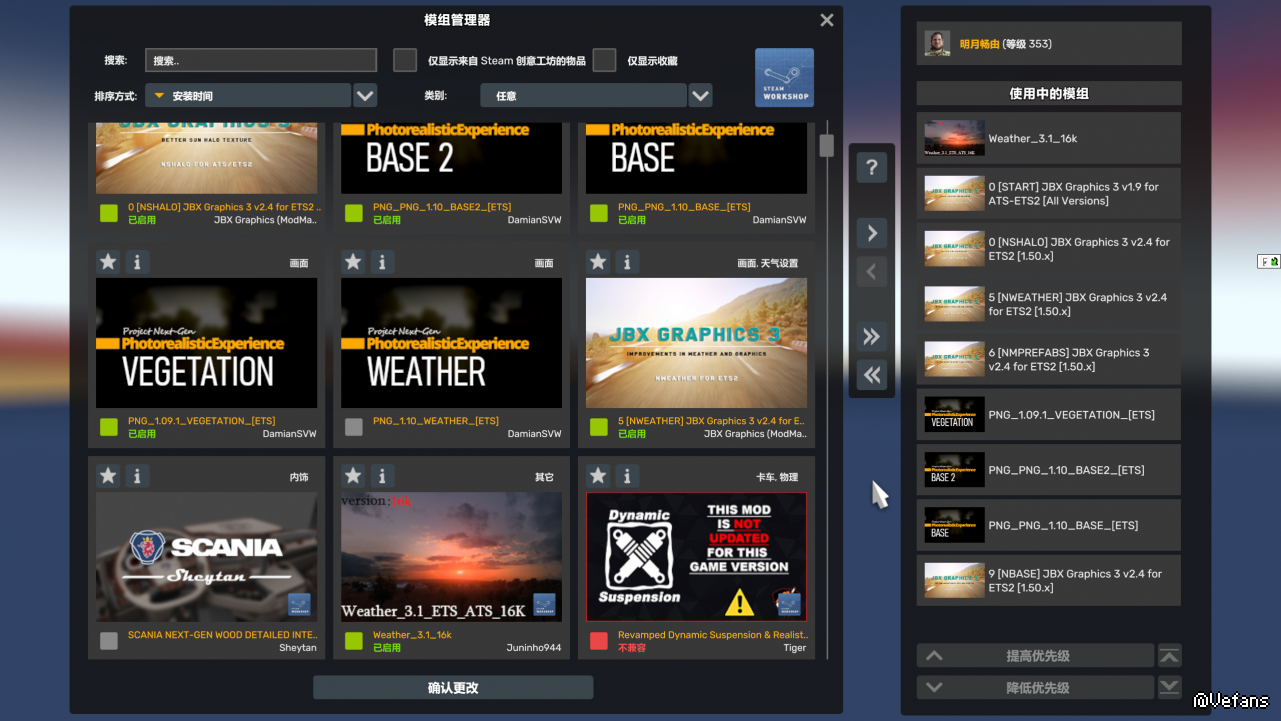The width and height of the screenshot is (1281, 721).
Task: Click the 提高优先级 raise priority button
Action: [1036, 656]
